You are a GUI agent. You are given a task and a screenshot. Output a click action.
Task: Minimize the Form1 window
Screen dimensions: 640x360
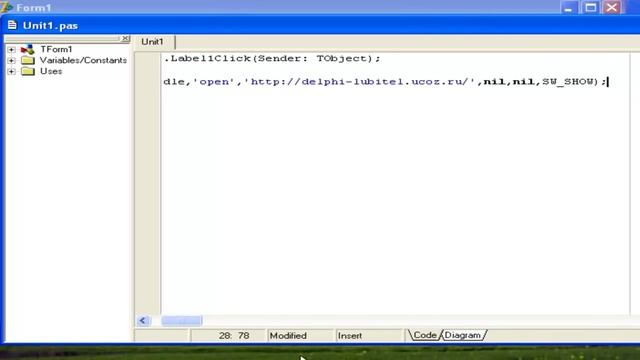[568, 7]
